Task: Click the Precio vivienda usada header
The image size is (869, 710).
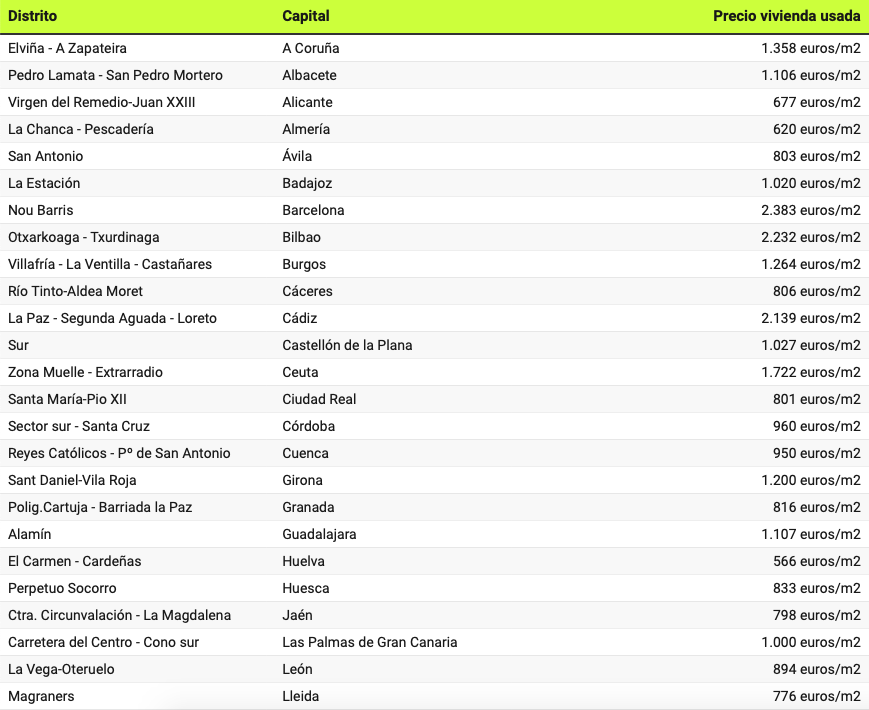Action: point(786,16)
